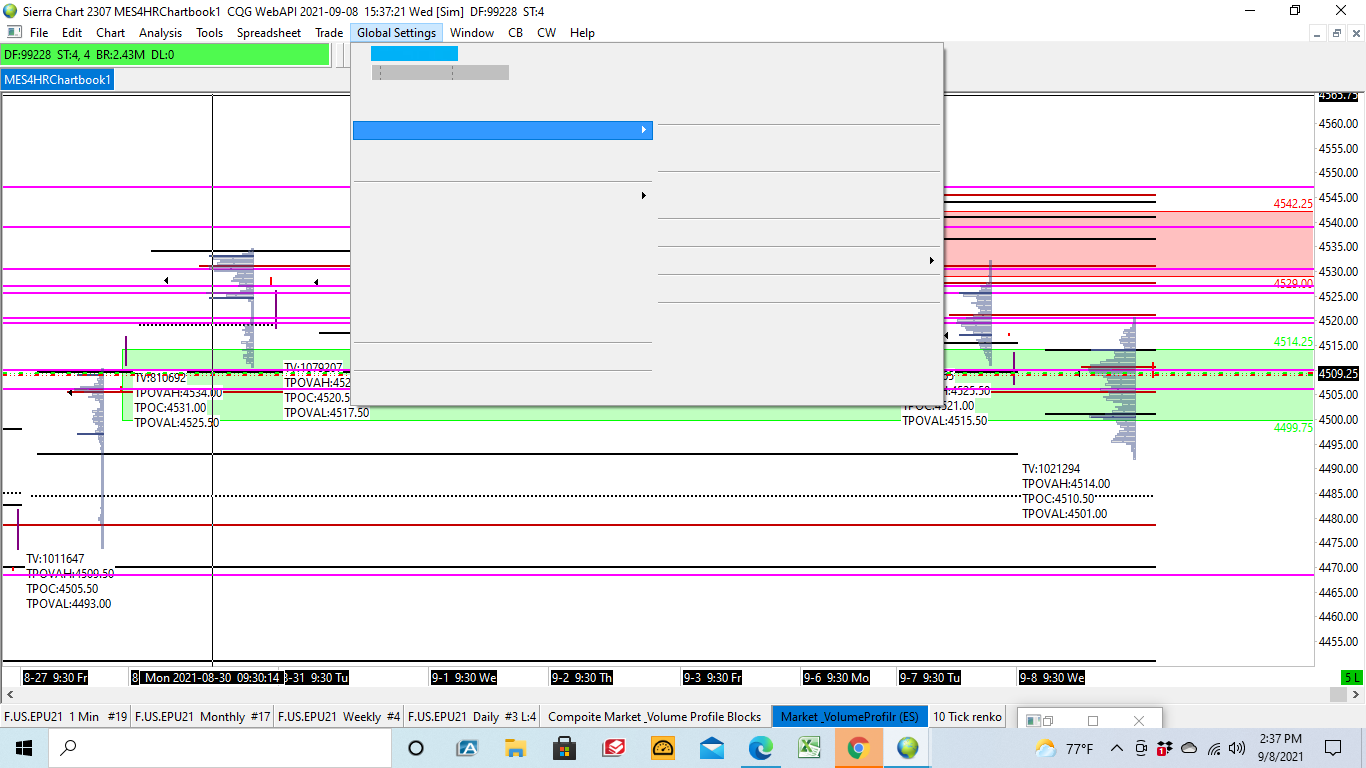Launch Microsoft Store from the taskbar
The width and height of the screenshot is (1366, 768).
[564, 747]
